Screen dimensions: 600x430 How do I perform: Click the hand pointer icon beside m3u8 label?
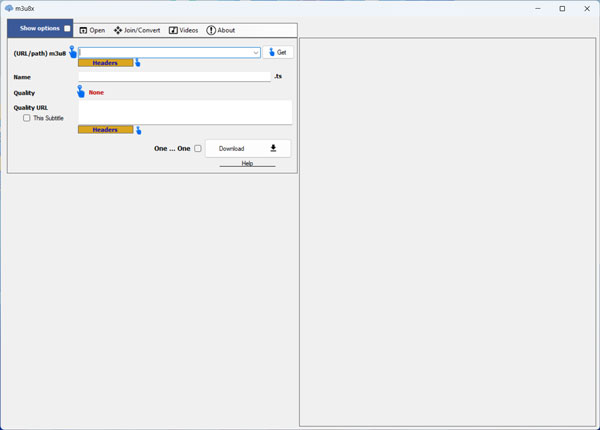pyautogui.click(x=73, y=52)
